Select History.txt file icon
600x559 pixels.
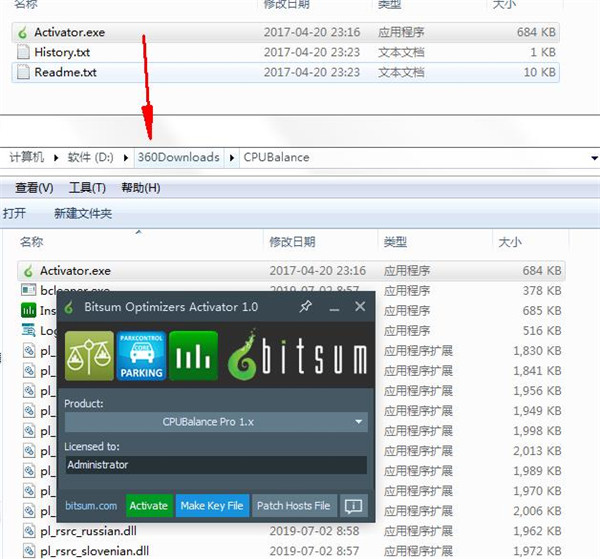pos(23,52)
